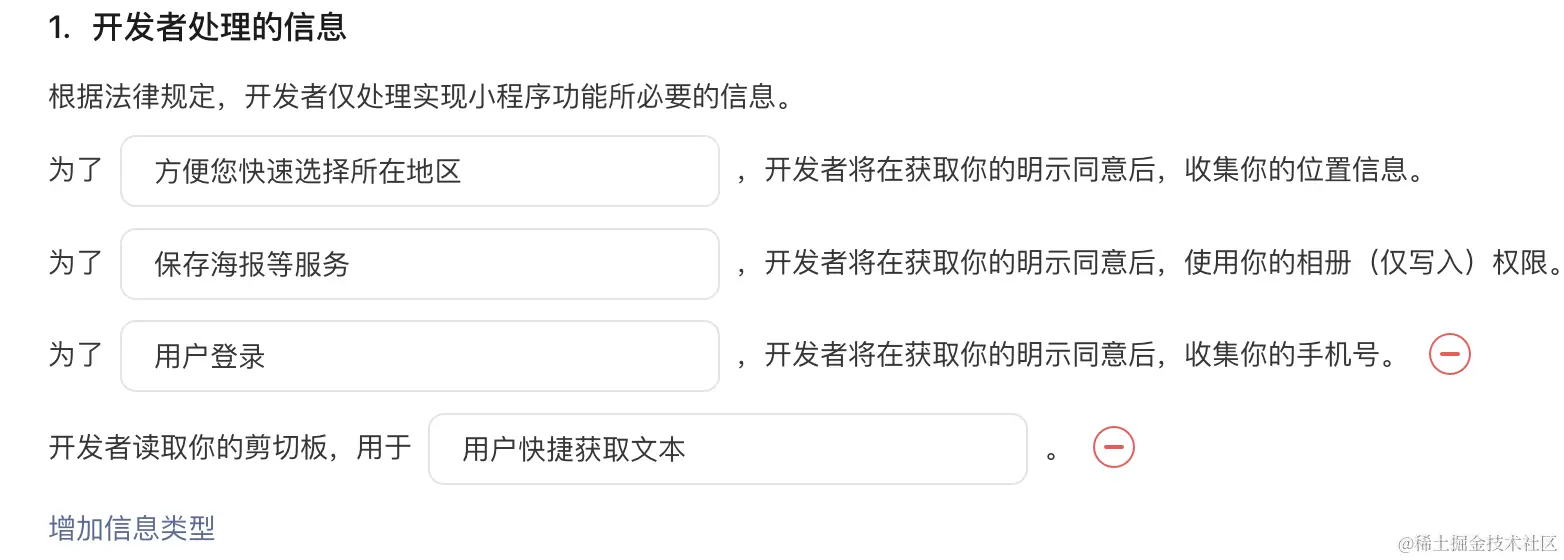Focus the 保存海报等服务 input field
The image size is (1564, 560).
click(x=420, y=264)
